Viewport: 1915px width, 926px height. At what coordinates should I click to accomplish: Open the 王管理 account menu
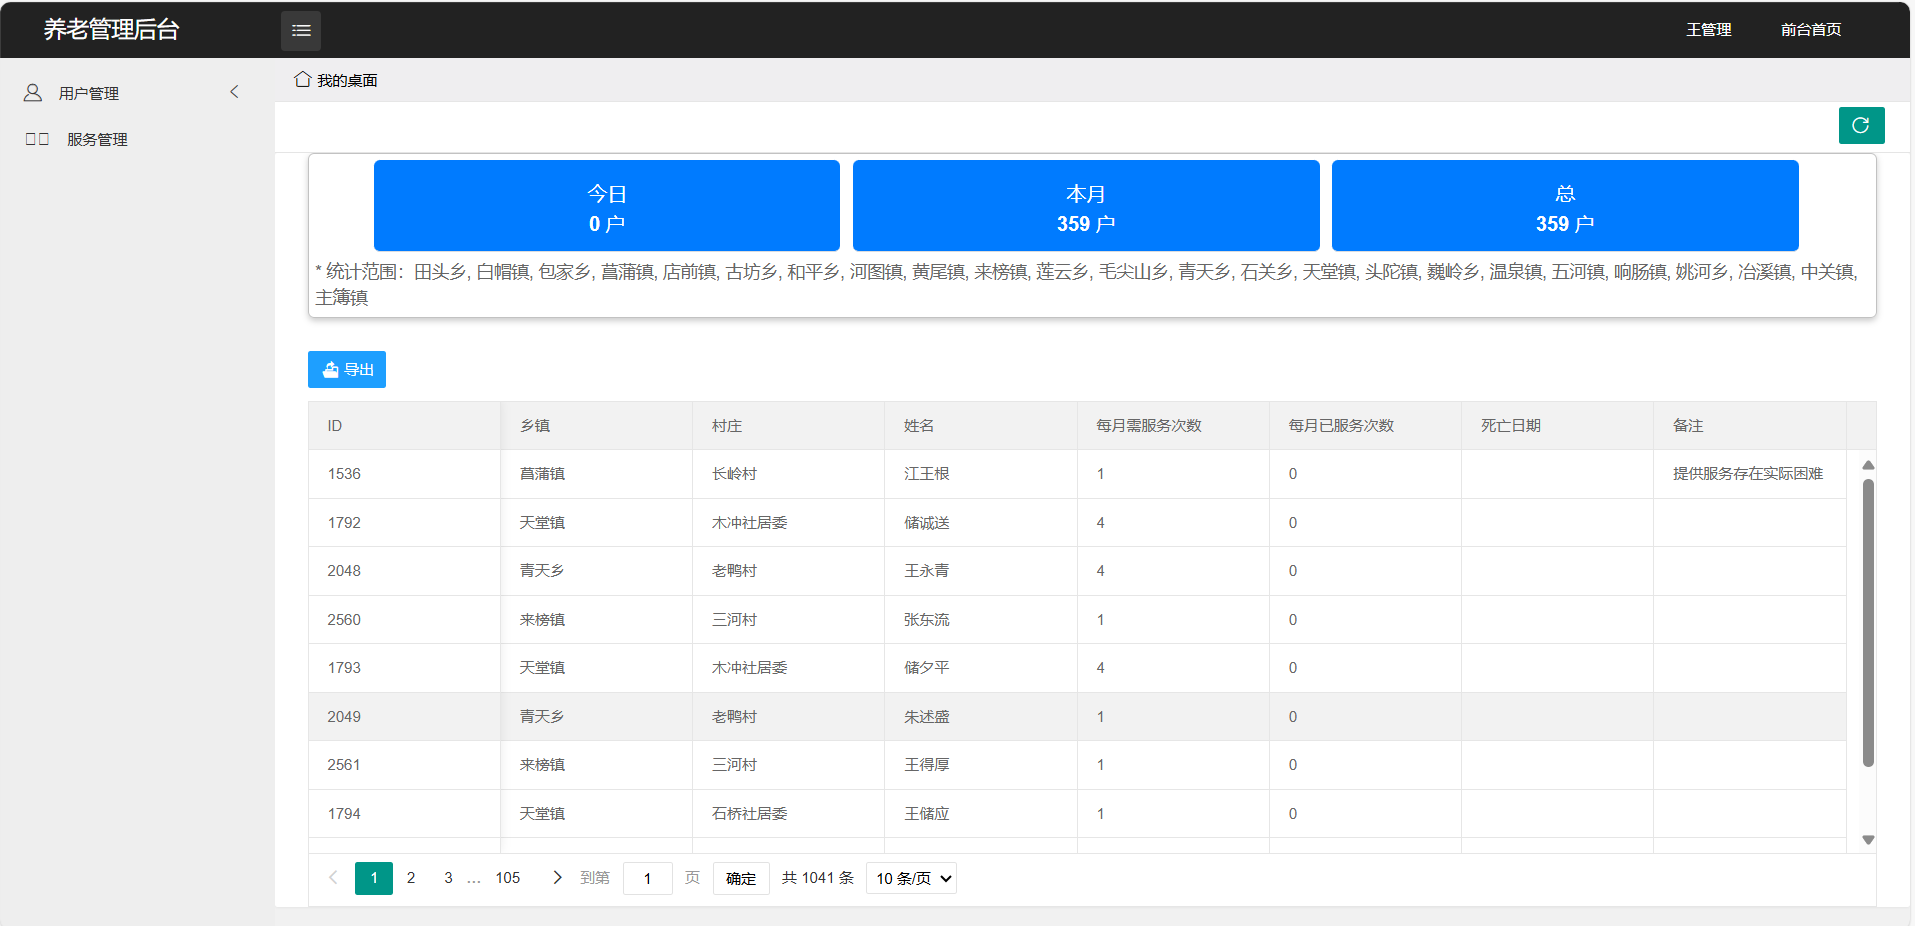pos(1709,30)
